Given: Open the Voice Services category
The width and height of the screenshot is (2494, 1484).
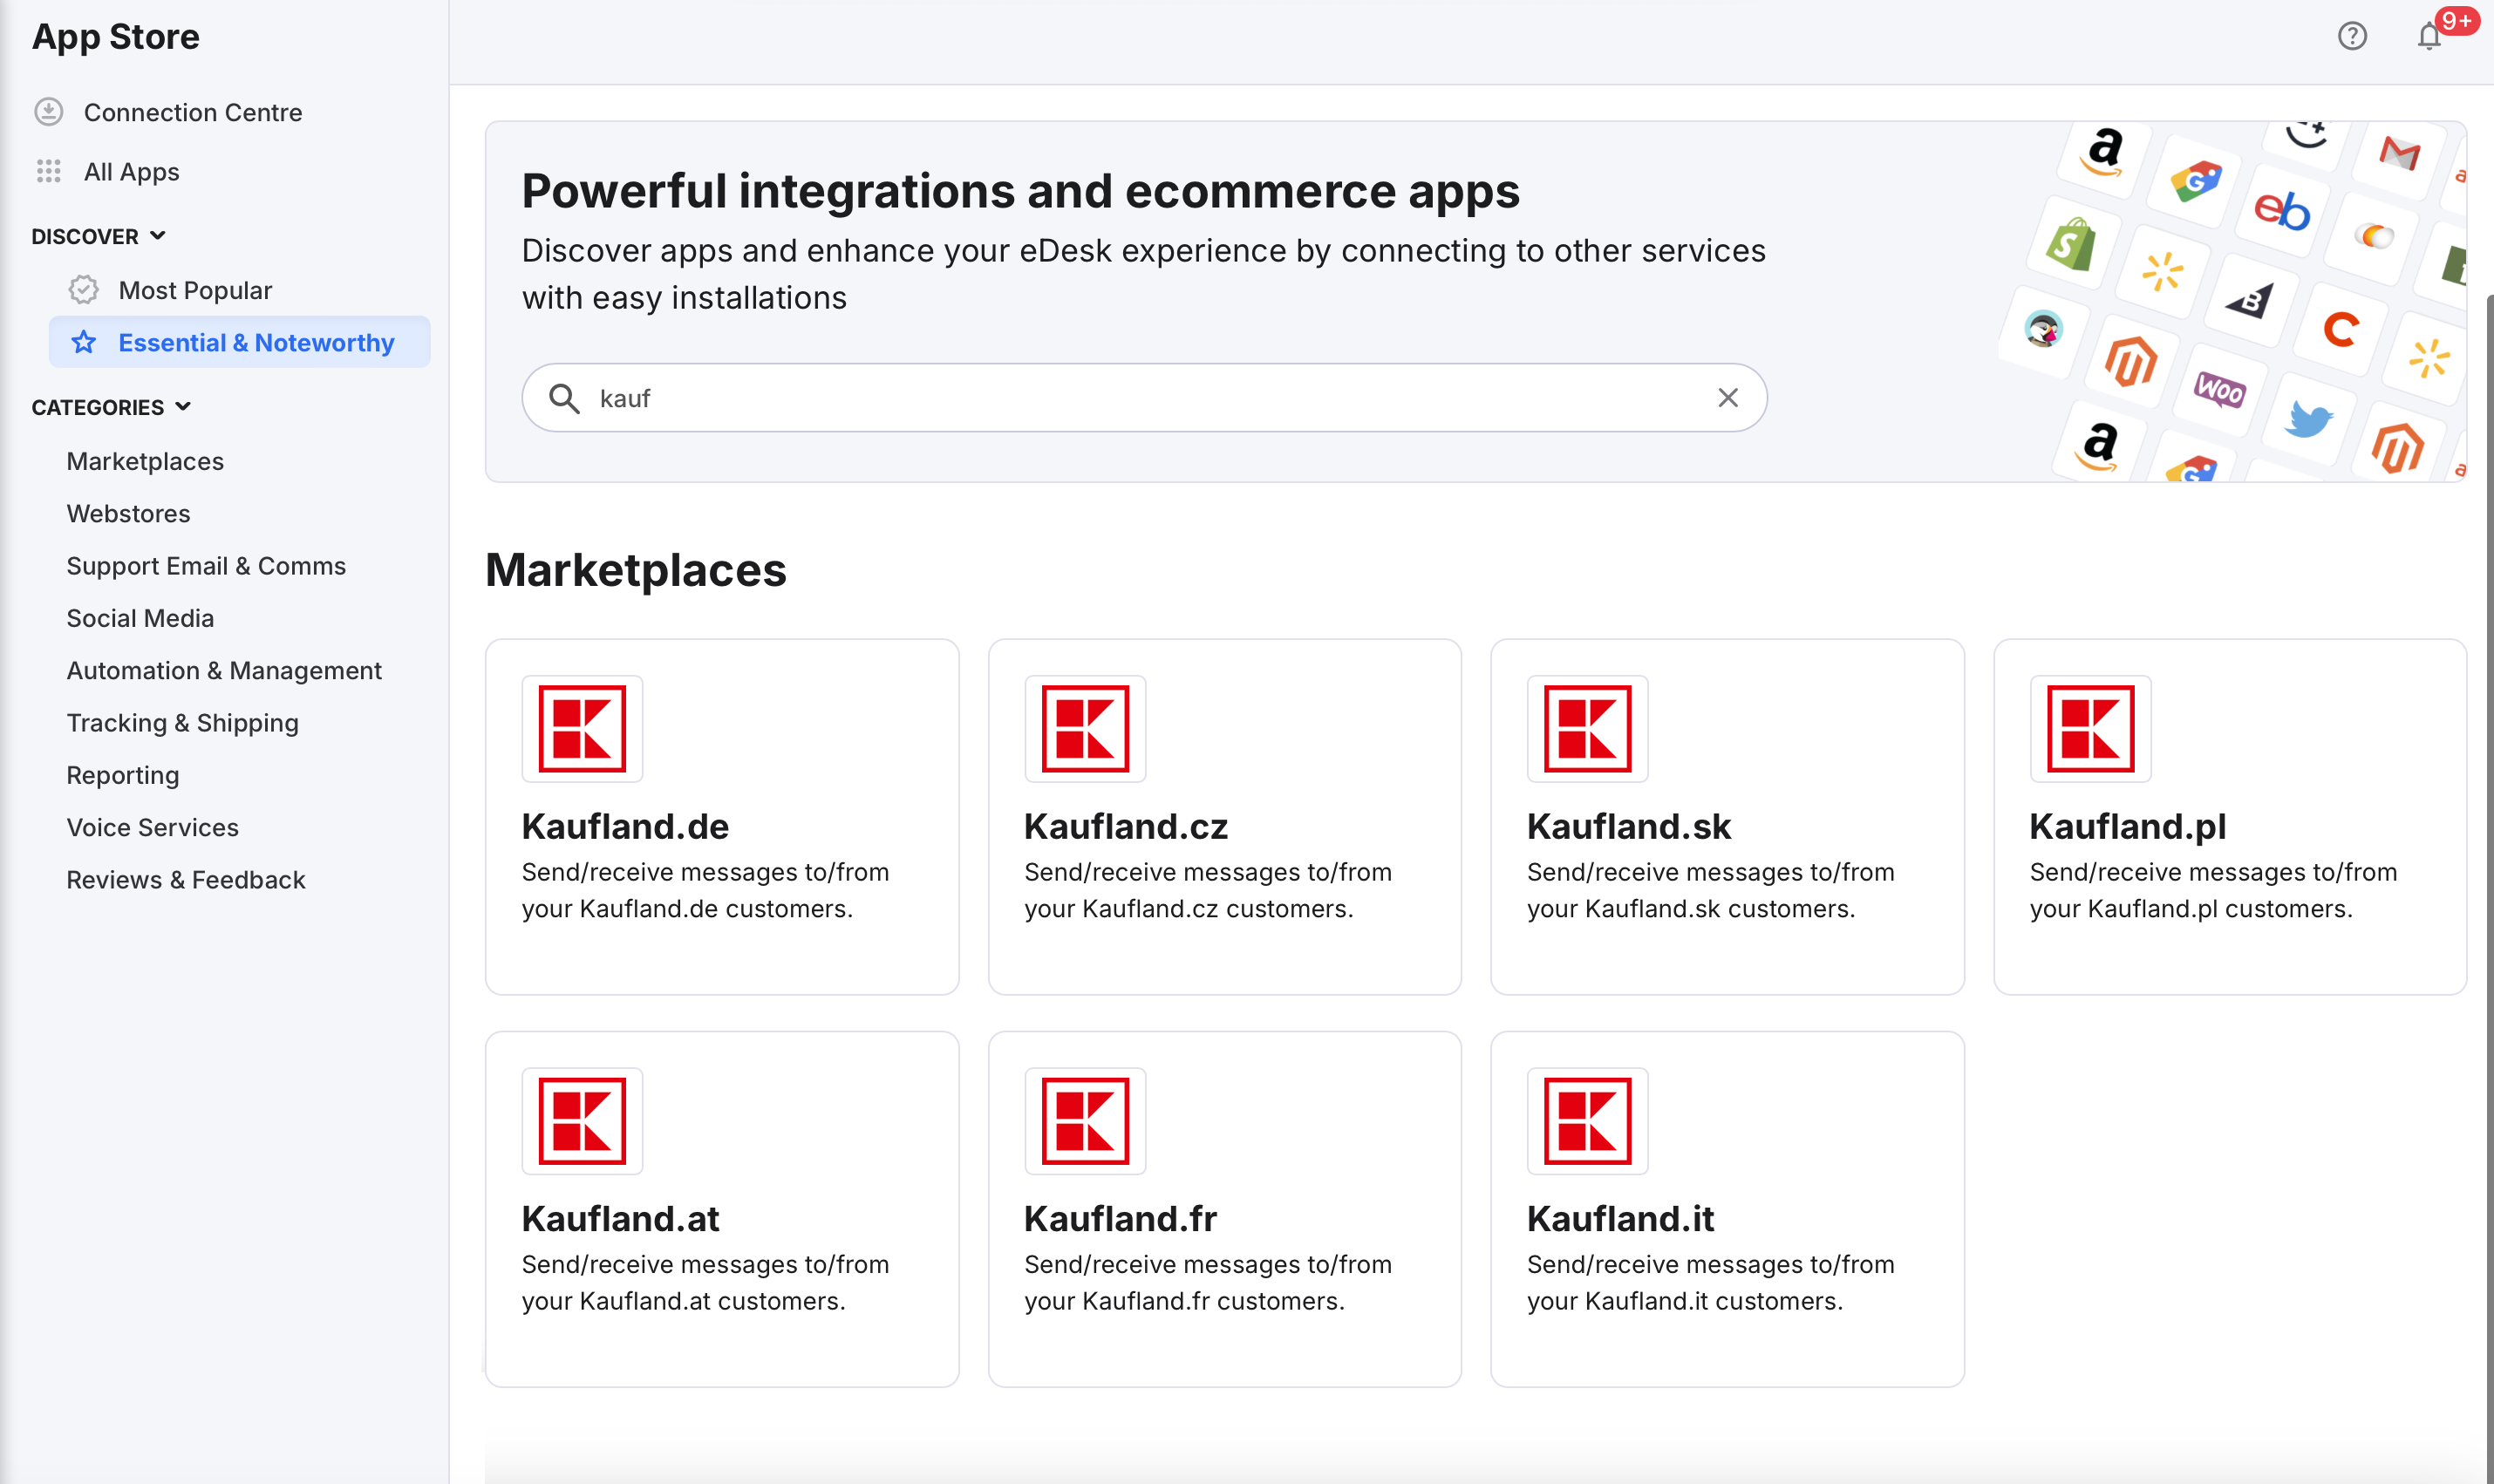Looking at the screenshot, I should tap(153, 828).
